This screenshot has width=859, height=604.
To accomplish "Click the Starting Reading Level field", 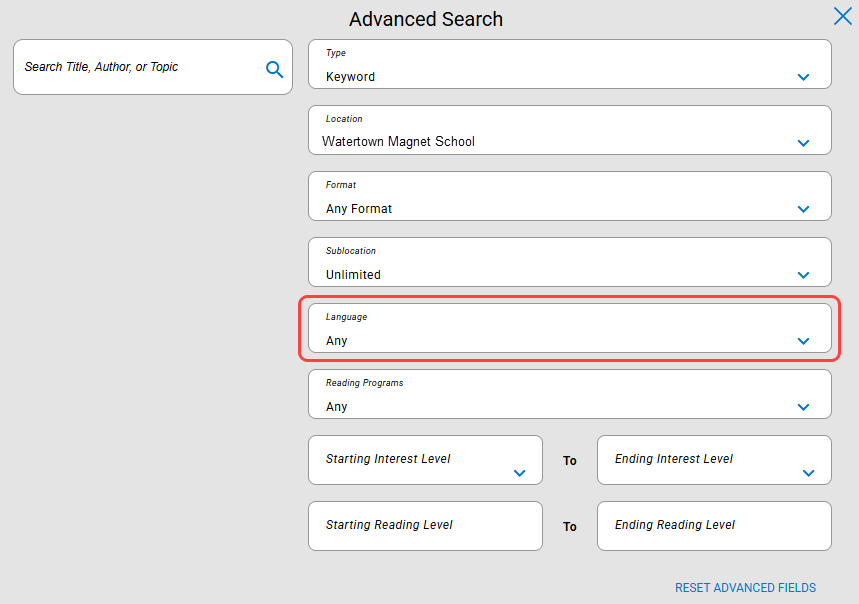I will coord(425,526).
